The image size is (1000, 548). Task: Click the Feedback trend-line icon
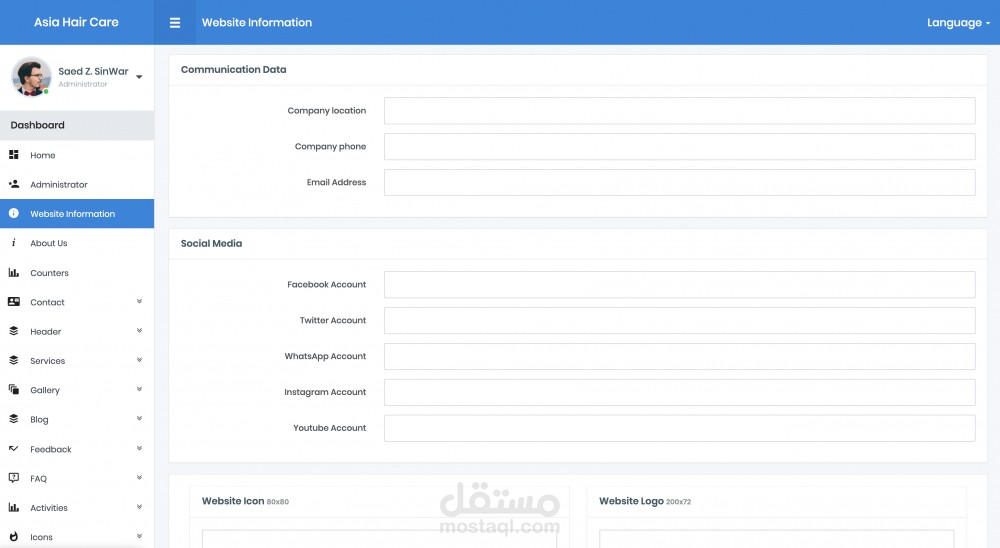[x=13, y=448]
